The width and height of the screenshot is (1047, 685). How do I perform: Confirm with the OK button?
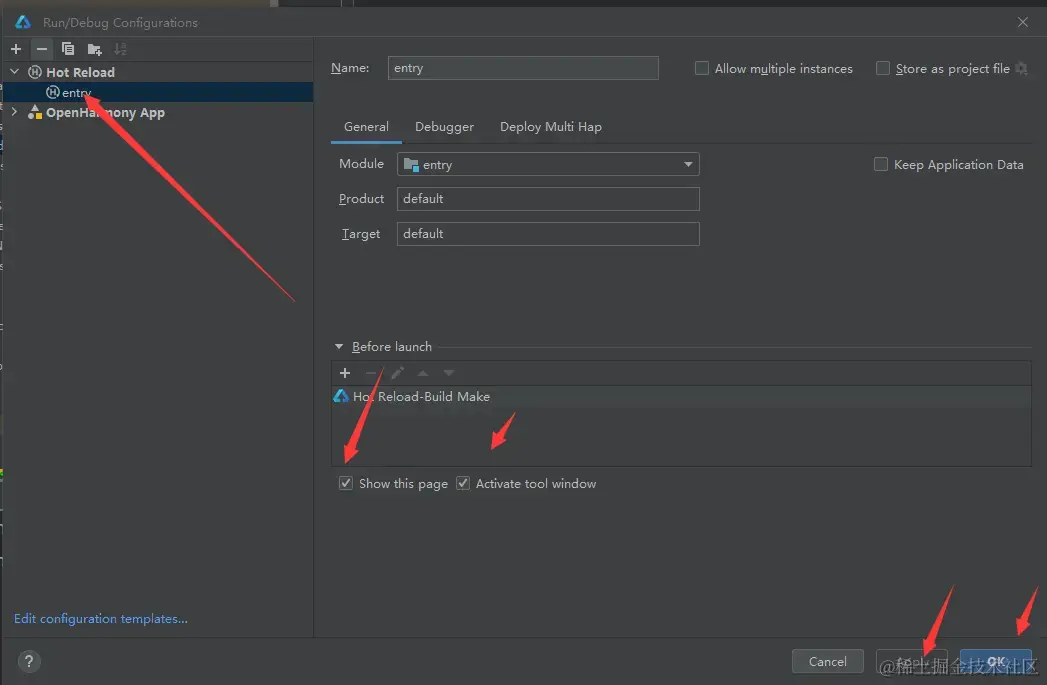click(996, 662)
